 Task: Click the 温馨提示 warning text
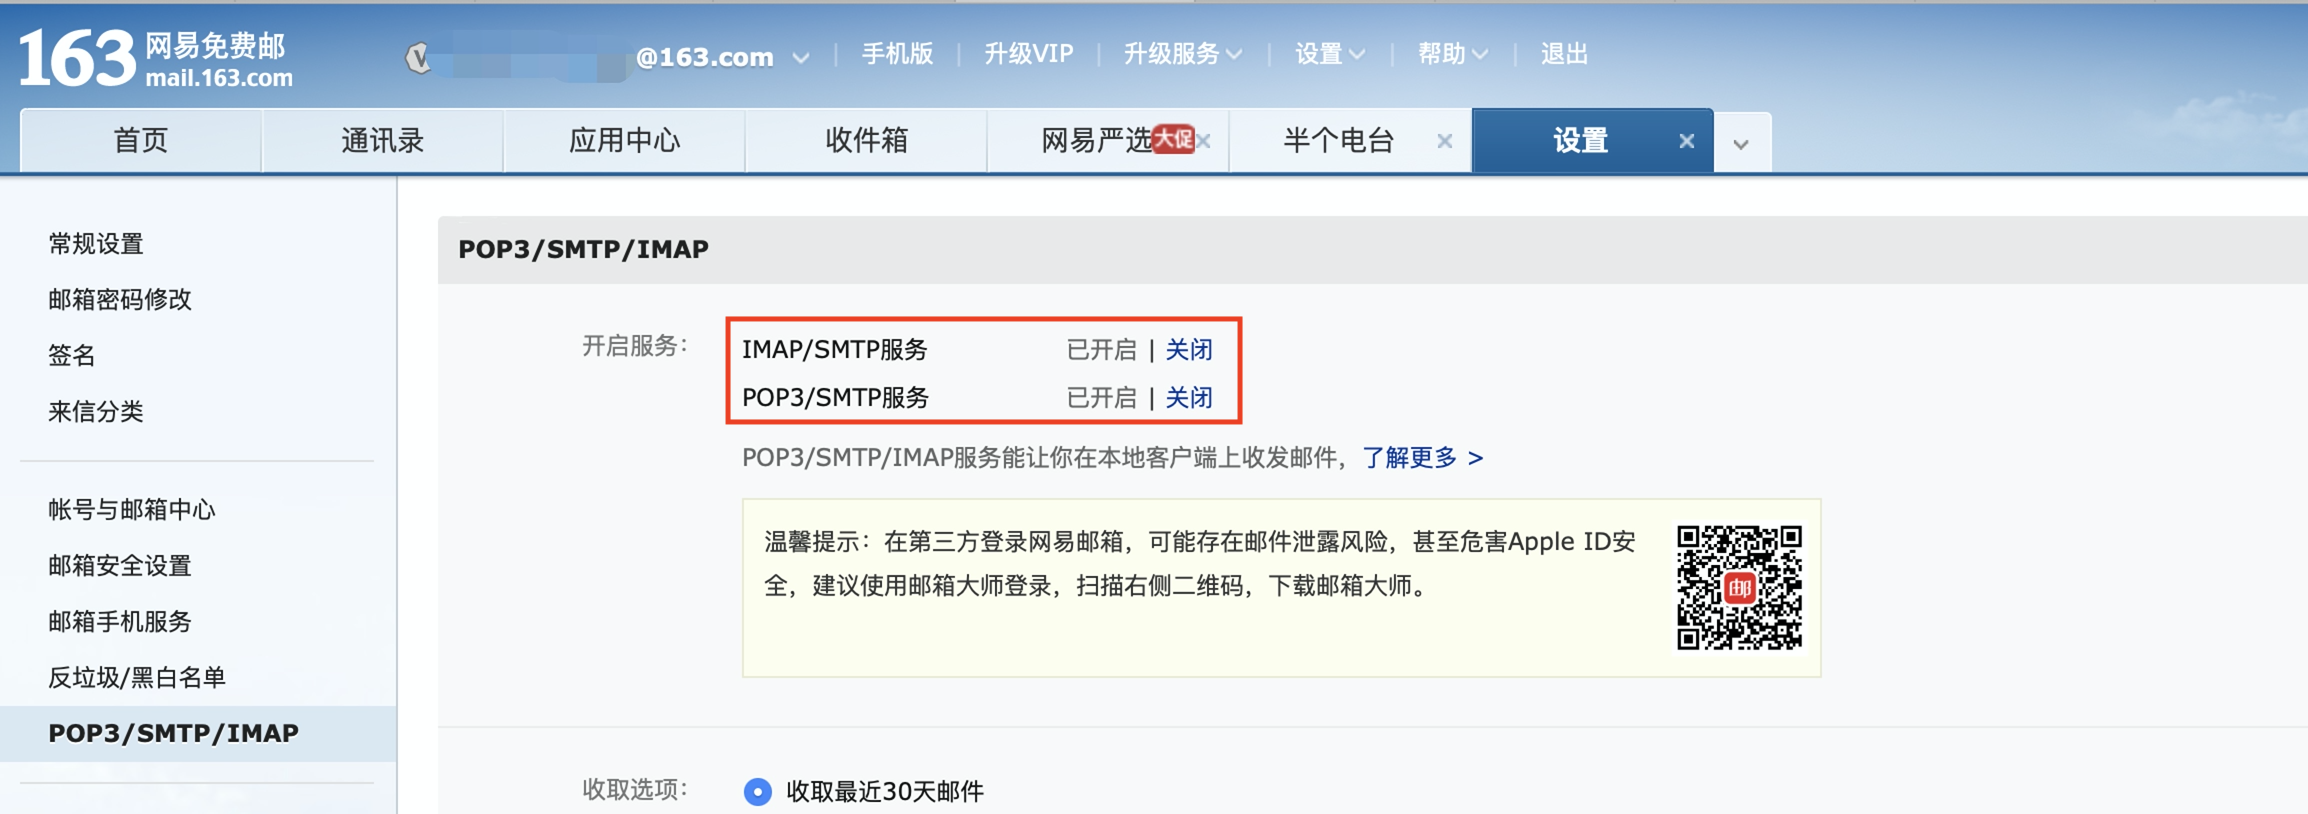(1200, 564)
